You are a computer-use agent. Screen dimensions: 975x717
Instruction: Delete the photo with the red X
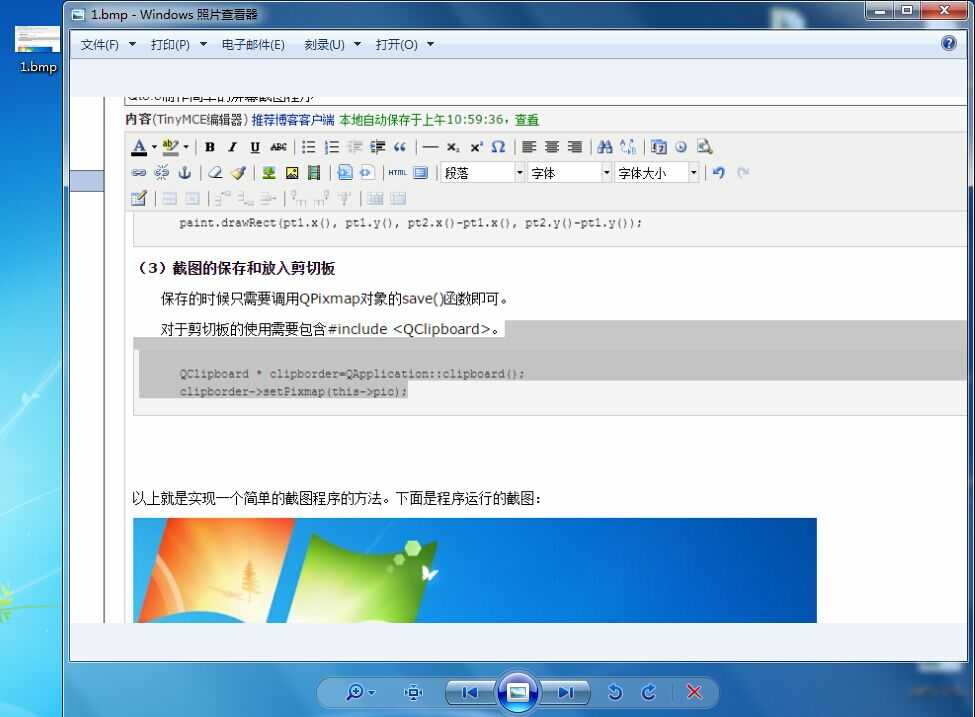pos(694,692)
